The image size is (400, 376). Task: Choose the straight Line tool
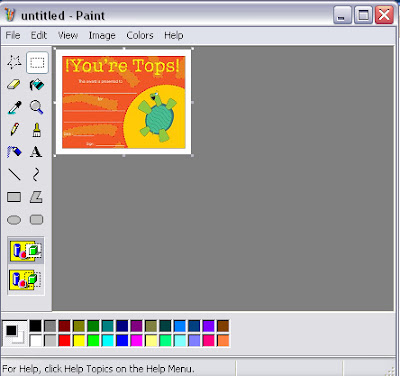tap(14, 174)
